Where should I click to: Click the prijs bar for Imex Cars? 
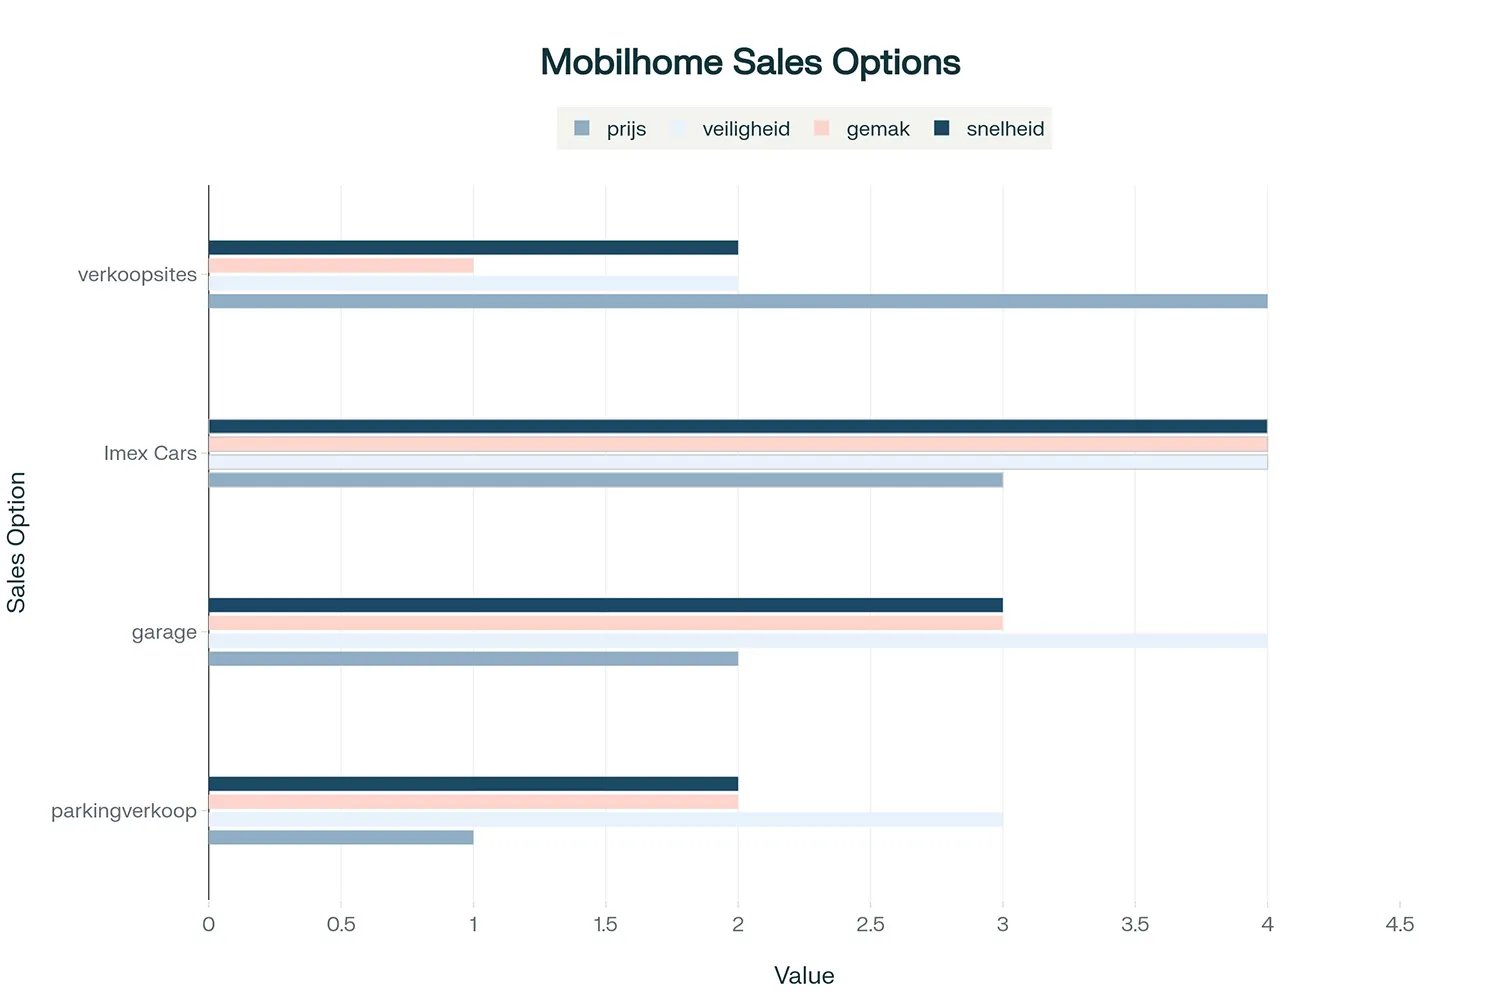605,480
